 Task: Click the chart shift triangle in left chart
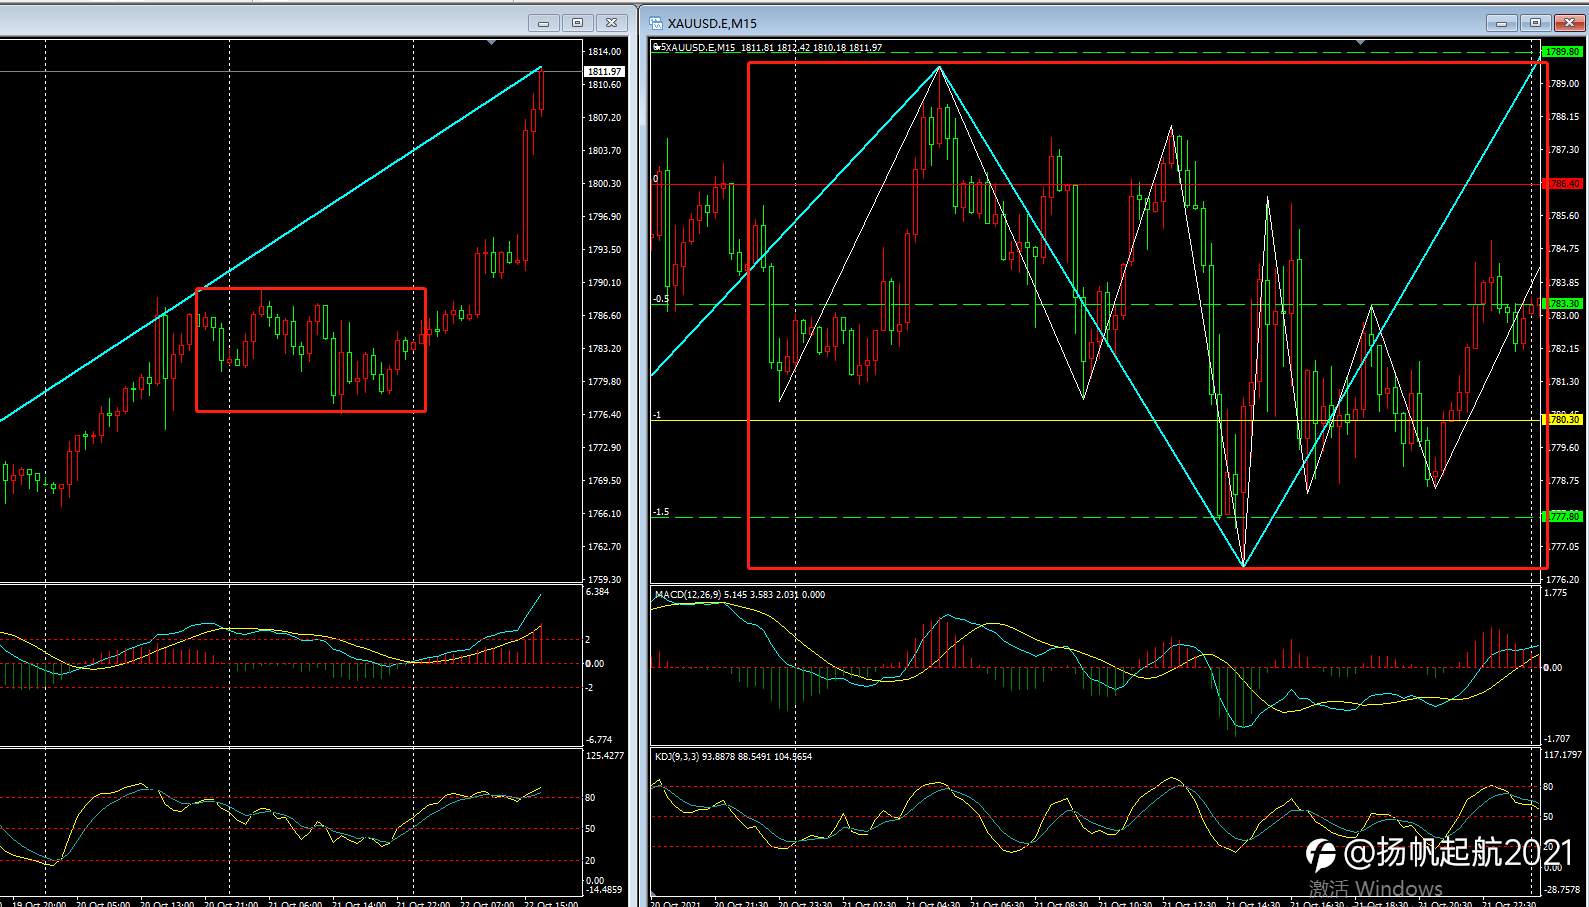tap(491, 42)
